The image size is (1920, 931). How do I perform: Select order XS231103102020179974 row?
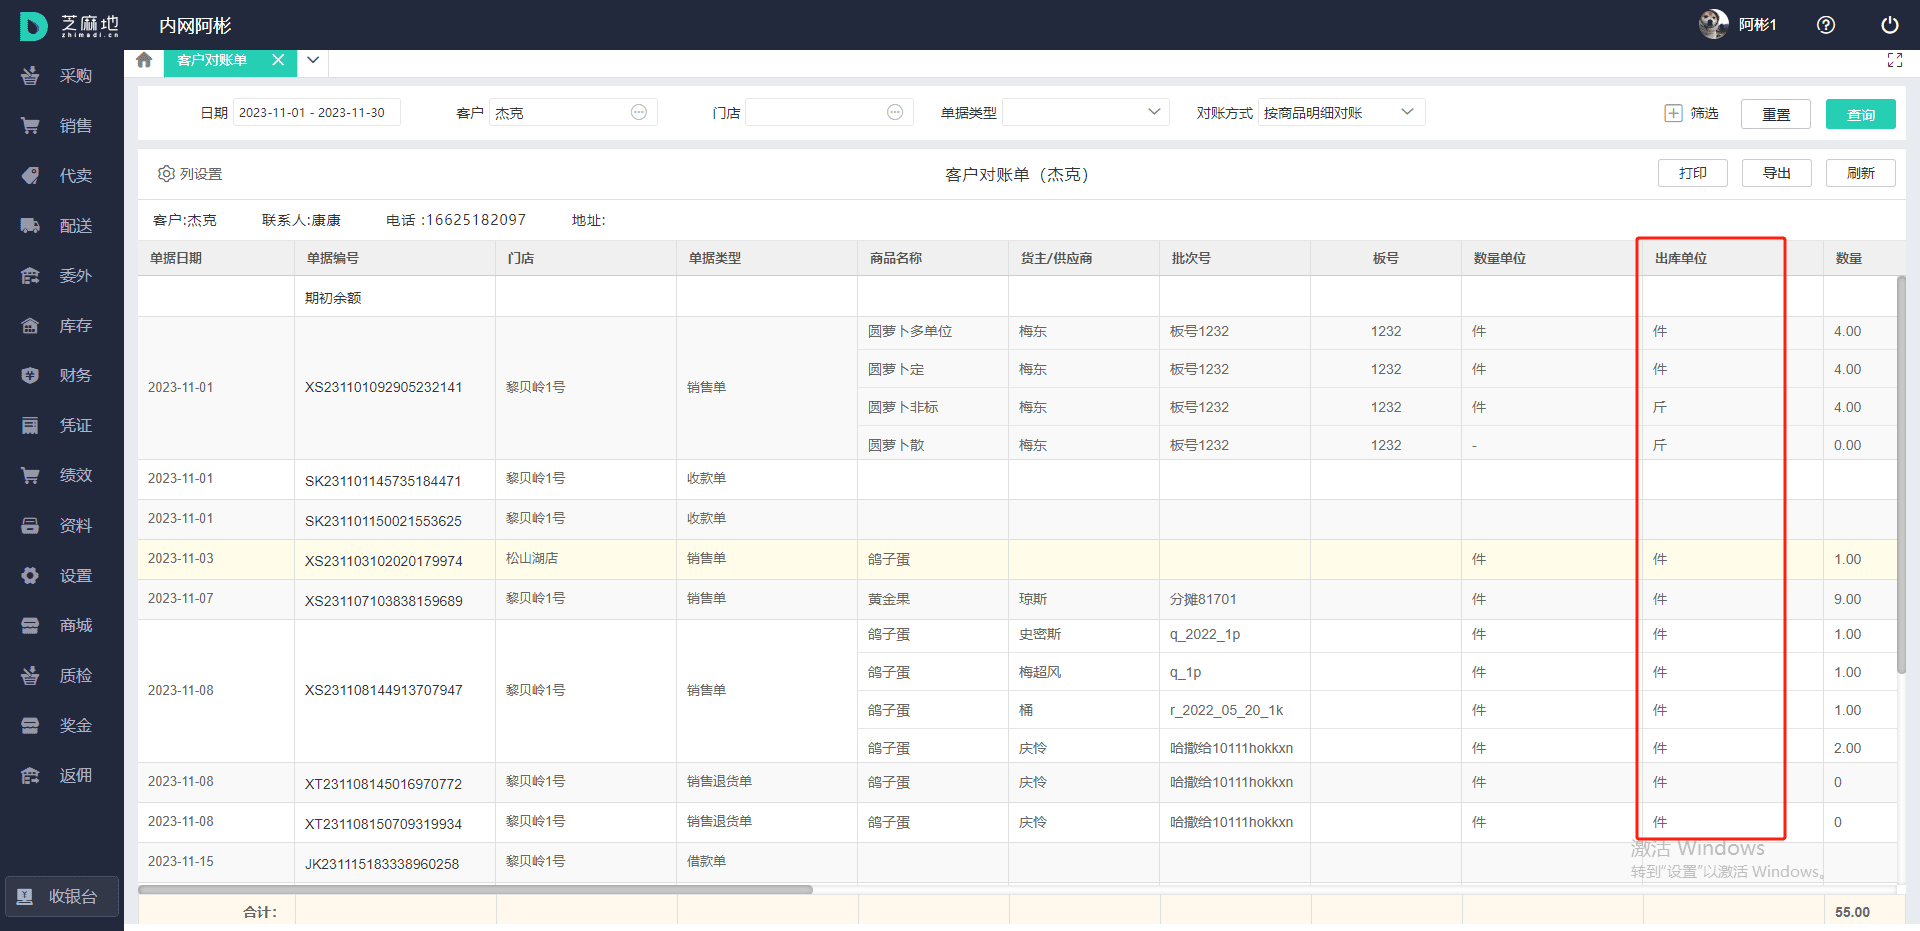pyautogui.click(x=1017, y=560)
